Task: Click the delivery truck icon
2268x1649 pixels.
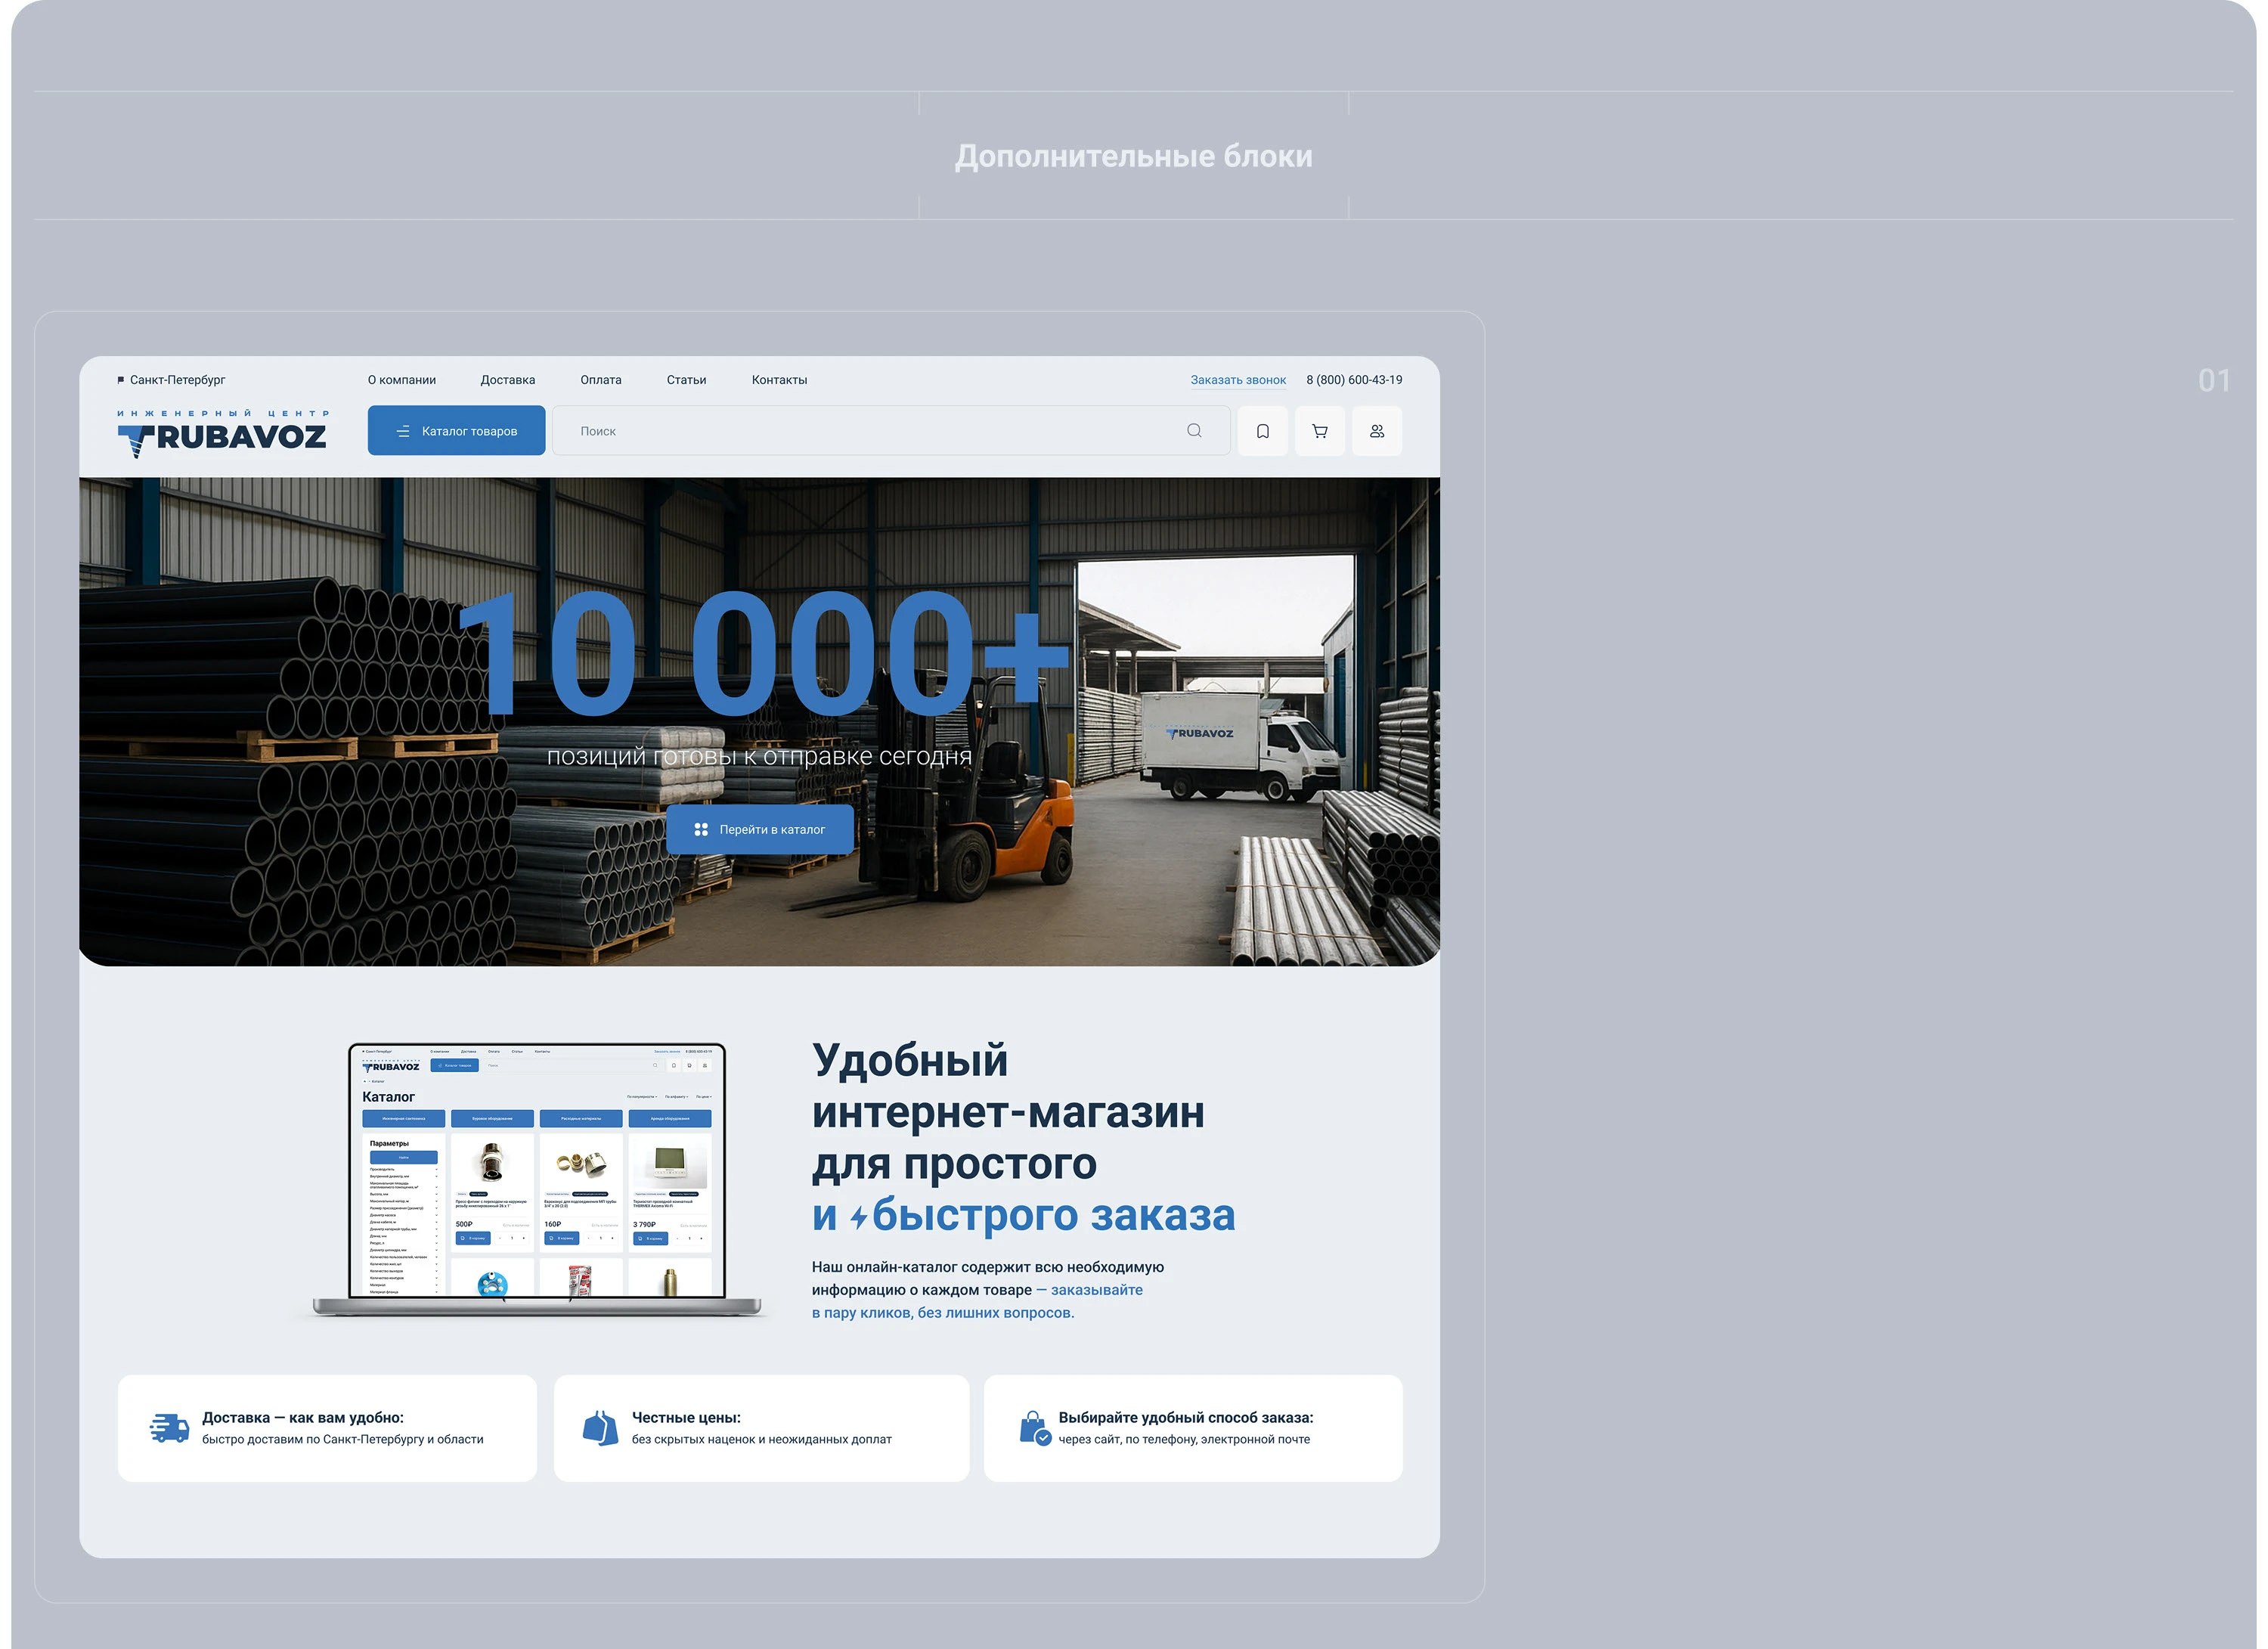Action: [169, 1428]
